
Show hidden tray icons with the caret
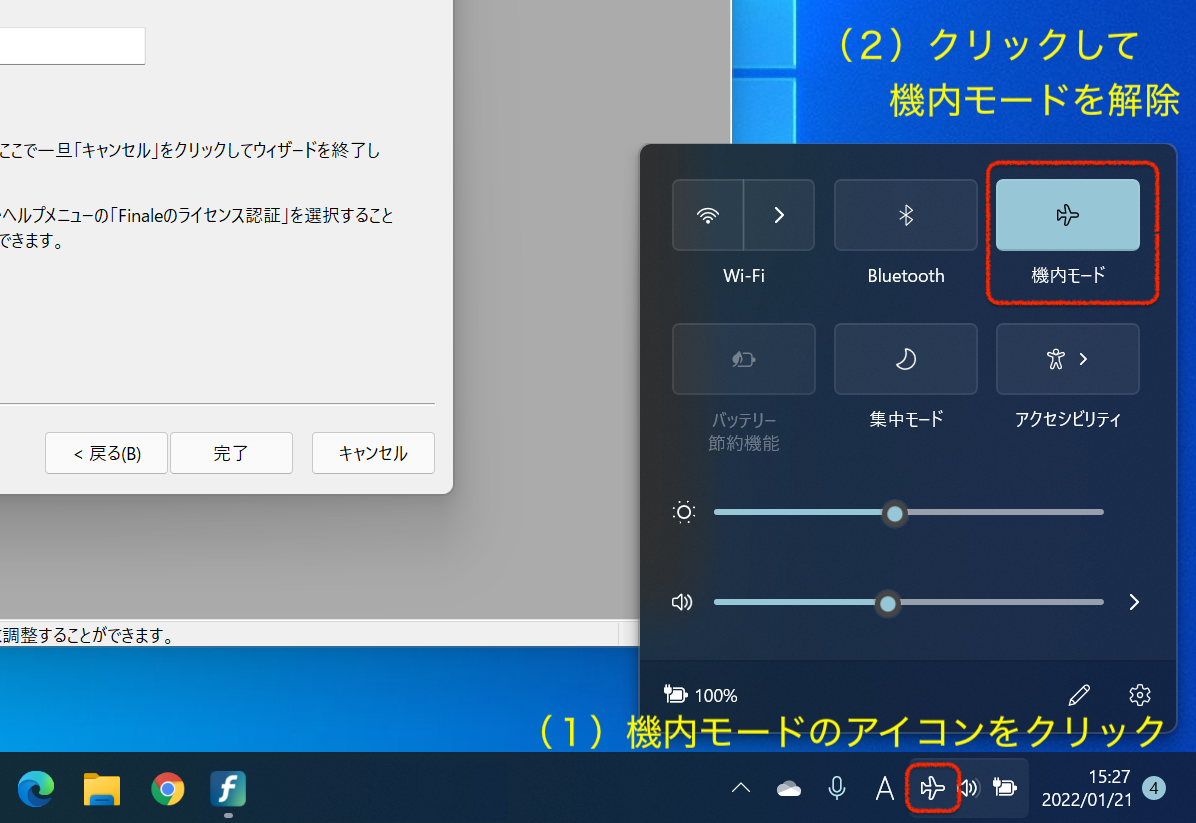tap(741, 788)
